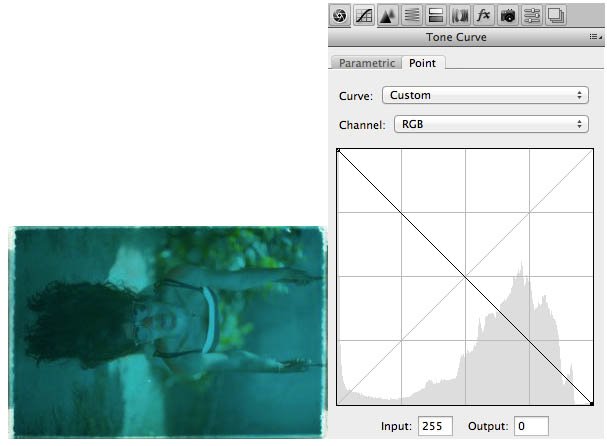Screen dimensions: 607x446
Task: Open the Detail panel triangles icon
Action: click(388, 15)
